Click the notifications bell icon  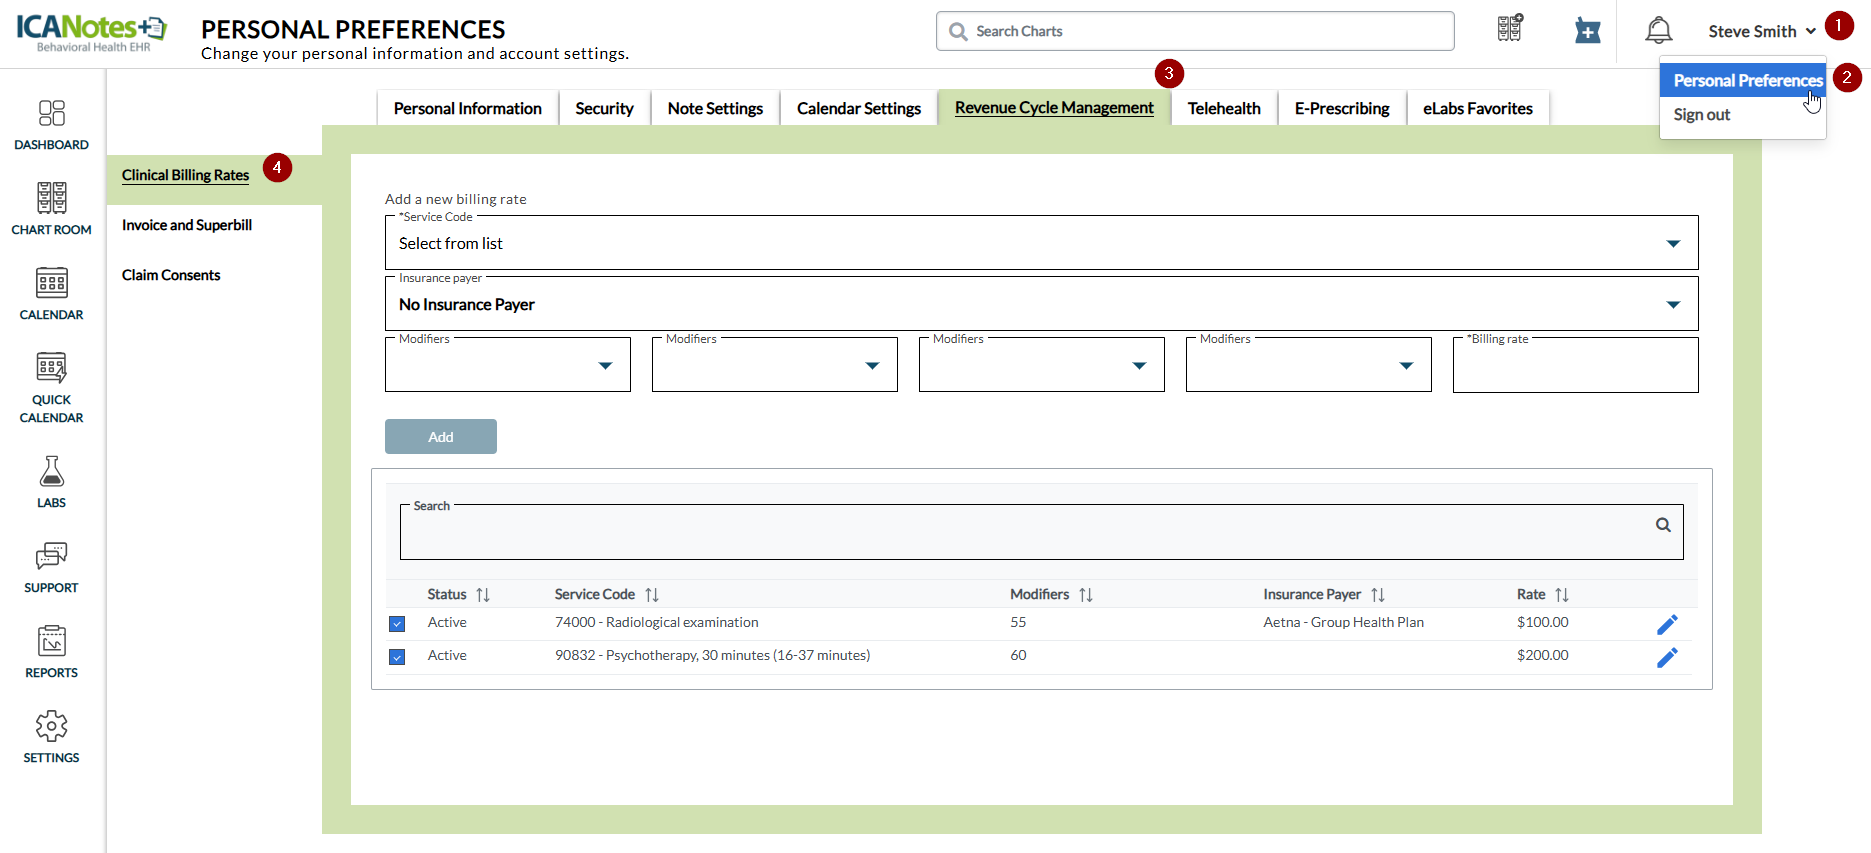coord(1658,31)
